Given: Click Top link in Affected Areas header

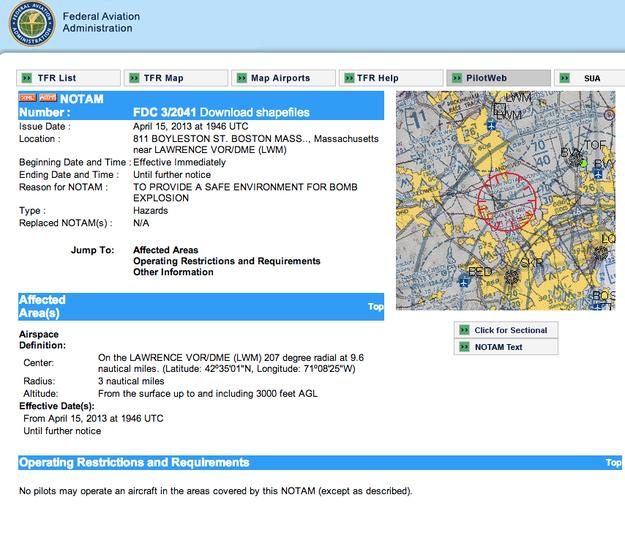Looking at the screenshot, I should pos(375,306).
